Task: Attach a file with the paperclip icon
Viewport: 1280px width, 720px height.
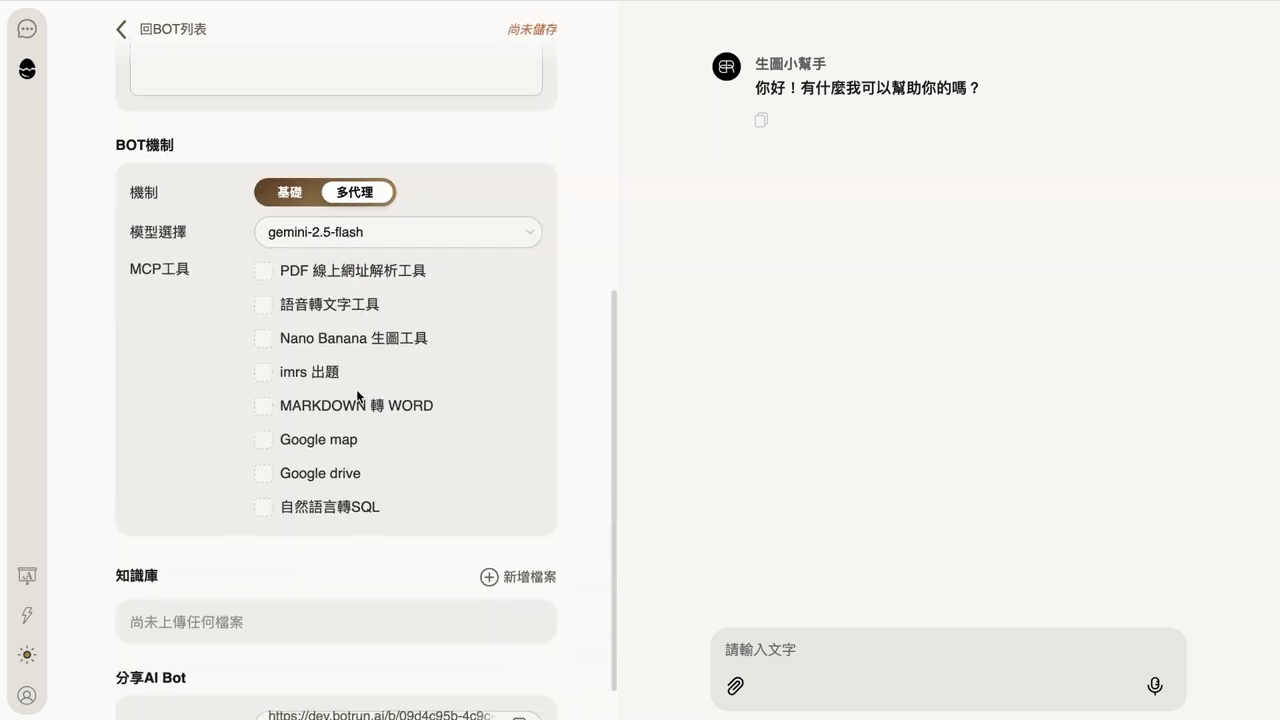Action: [x=735, y=686]
